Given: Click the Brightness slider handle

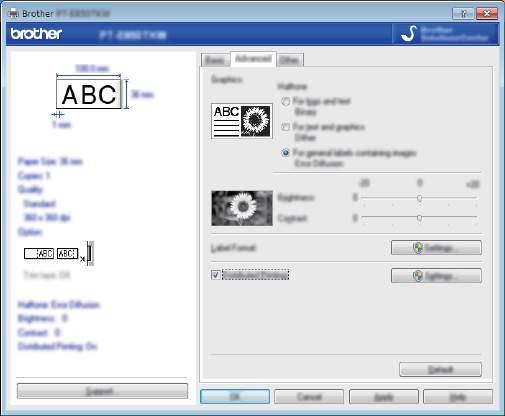Looking at the screenshot, I should coord(419,198).
